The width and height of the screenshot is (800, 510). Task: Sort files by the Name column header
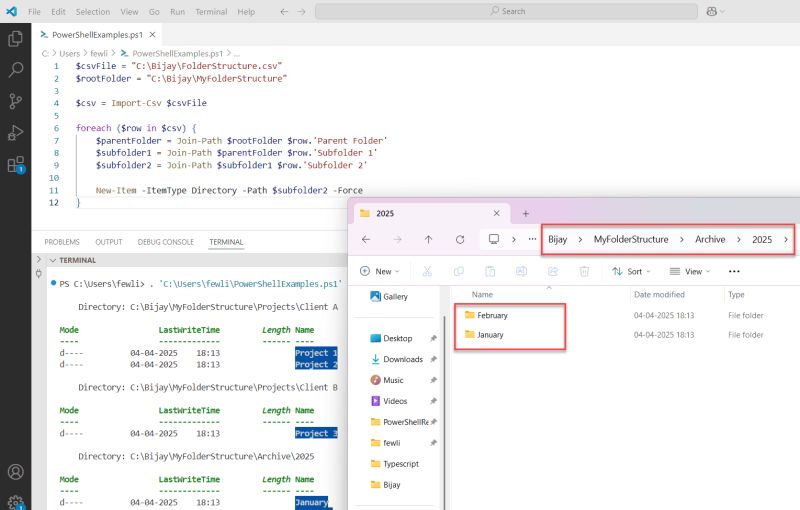[x=482, y=294]
